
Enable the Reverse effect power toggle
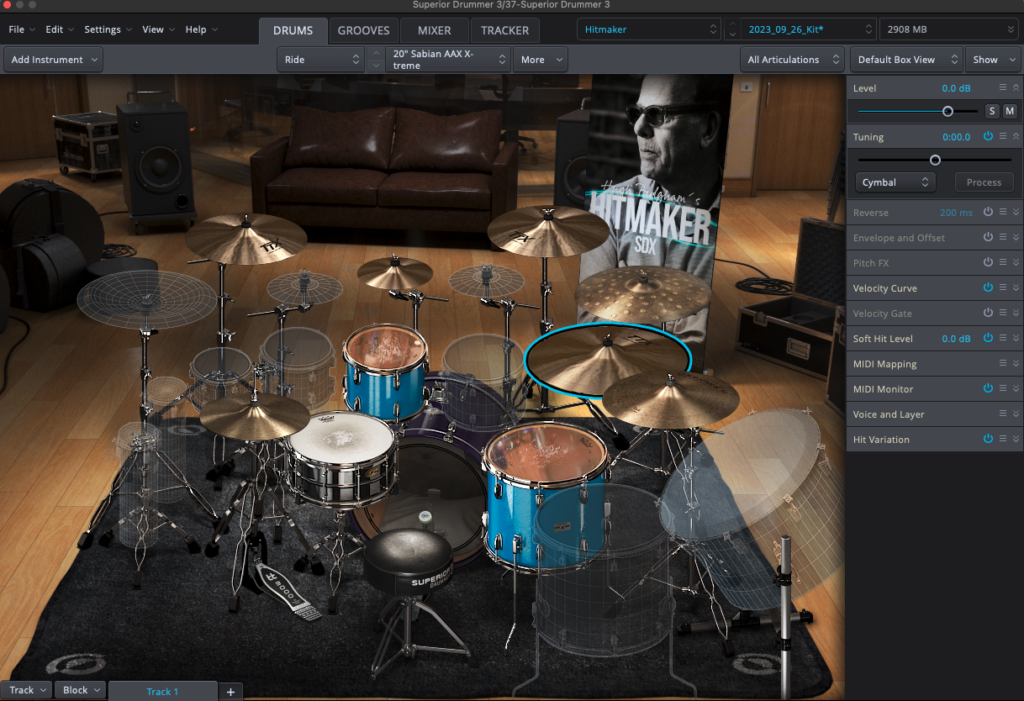click(x=988, y=212)
